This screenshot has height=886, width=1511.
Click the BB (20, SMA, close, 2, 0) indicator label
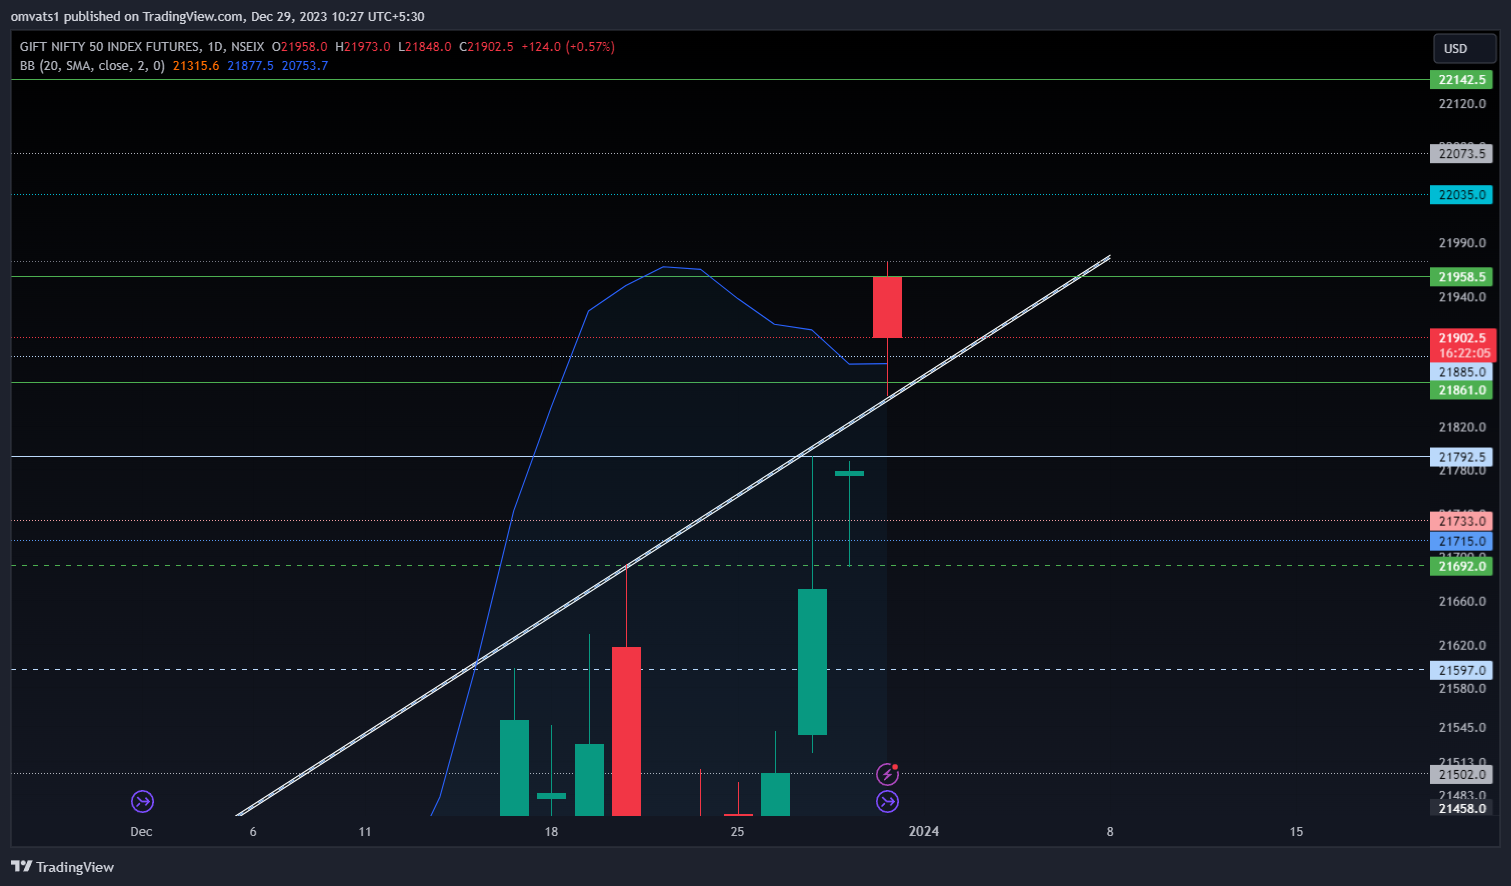coord(92,66)
